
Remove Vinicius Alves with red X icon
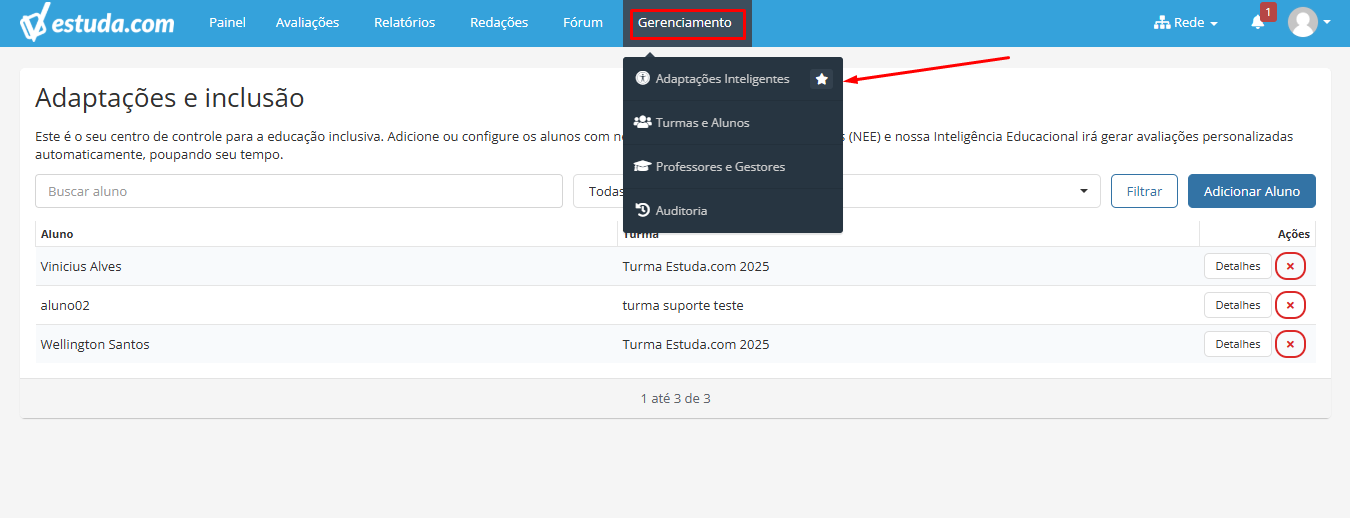click(1290, 266)
